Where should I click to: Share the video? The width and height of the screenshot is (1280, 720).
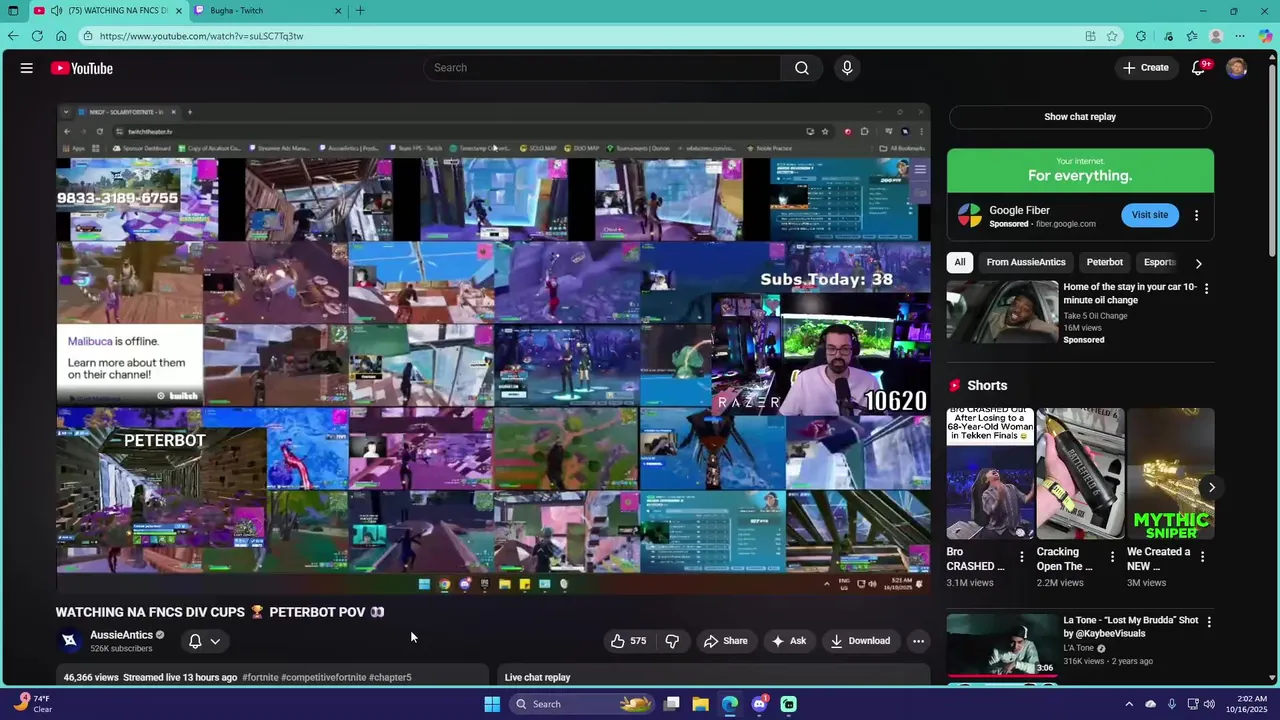tap(725, 641)
